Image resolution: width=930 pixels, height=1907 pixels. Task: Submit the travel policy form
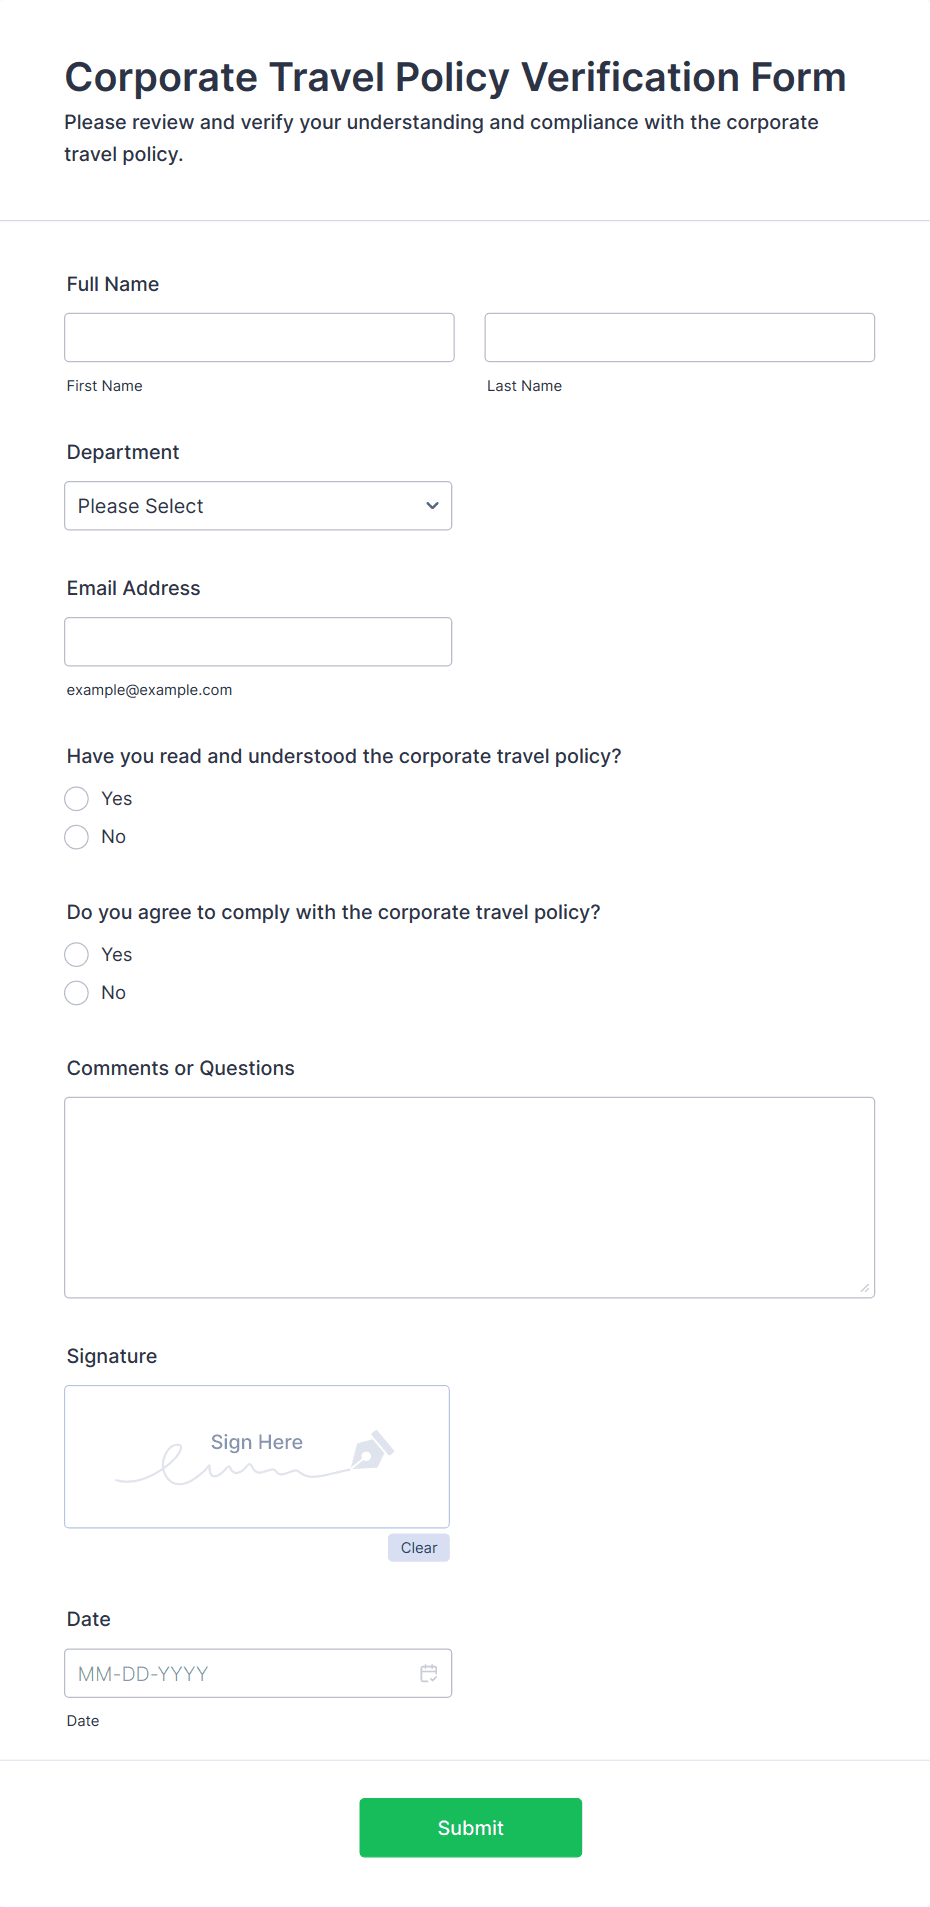tap(470, 1827)
